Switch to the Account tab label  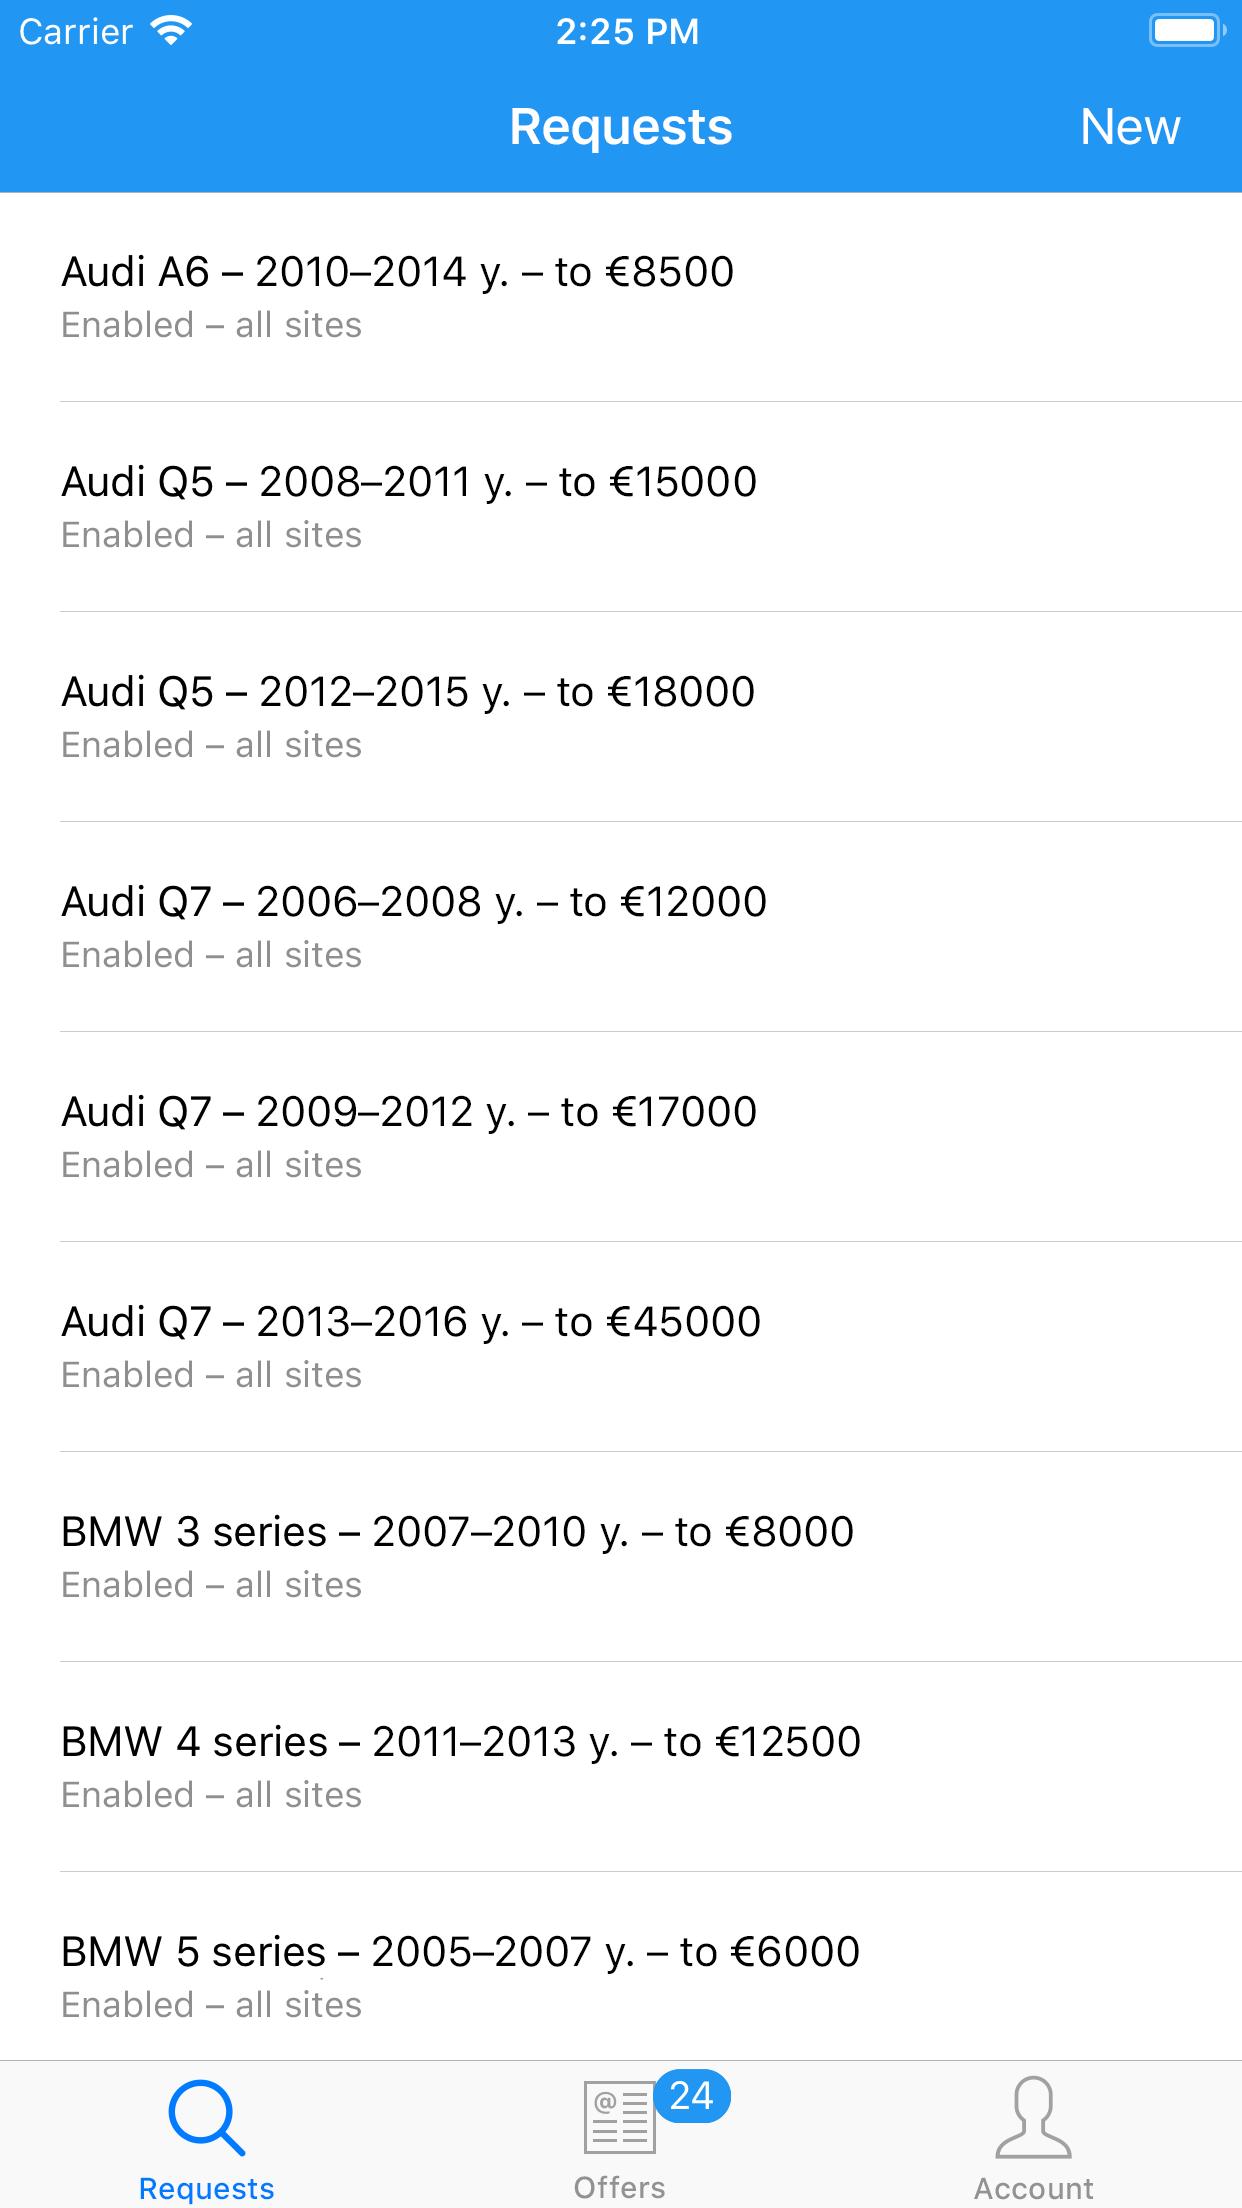1034,2188
